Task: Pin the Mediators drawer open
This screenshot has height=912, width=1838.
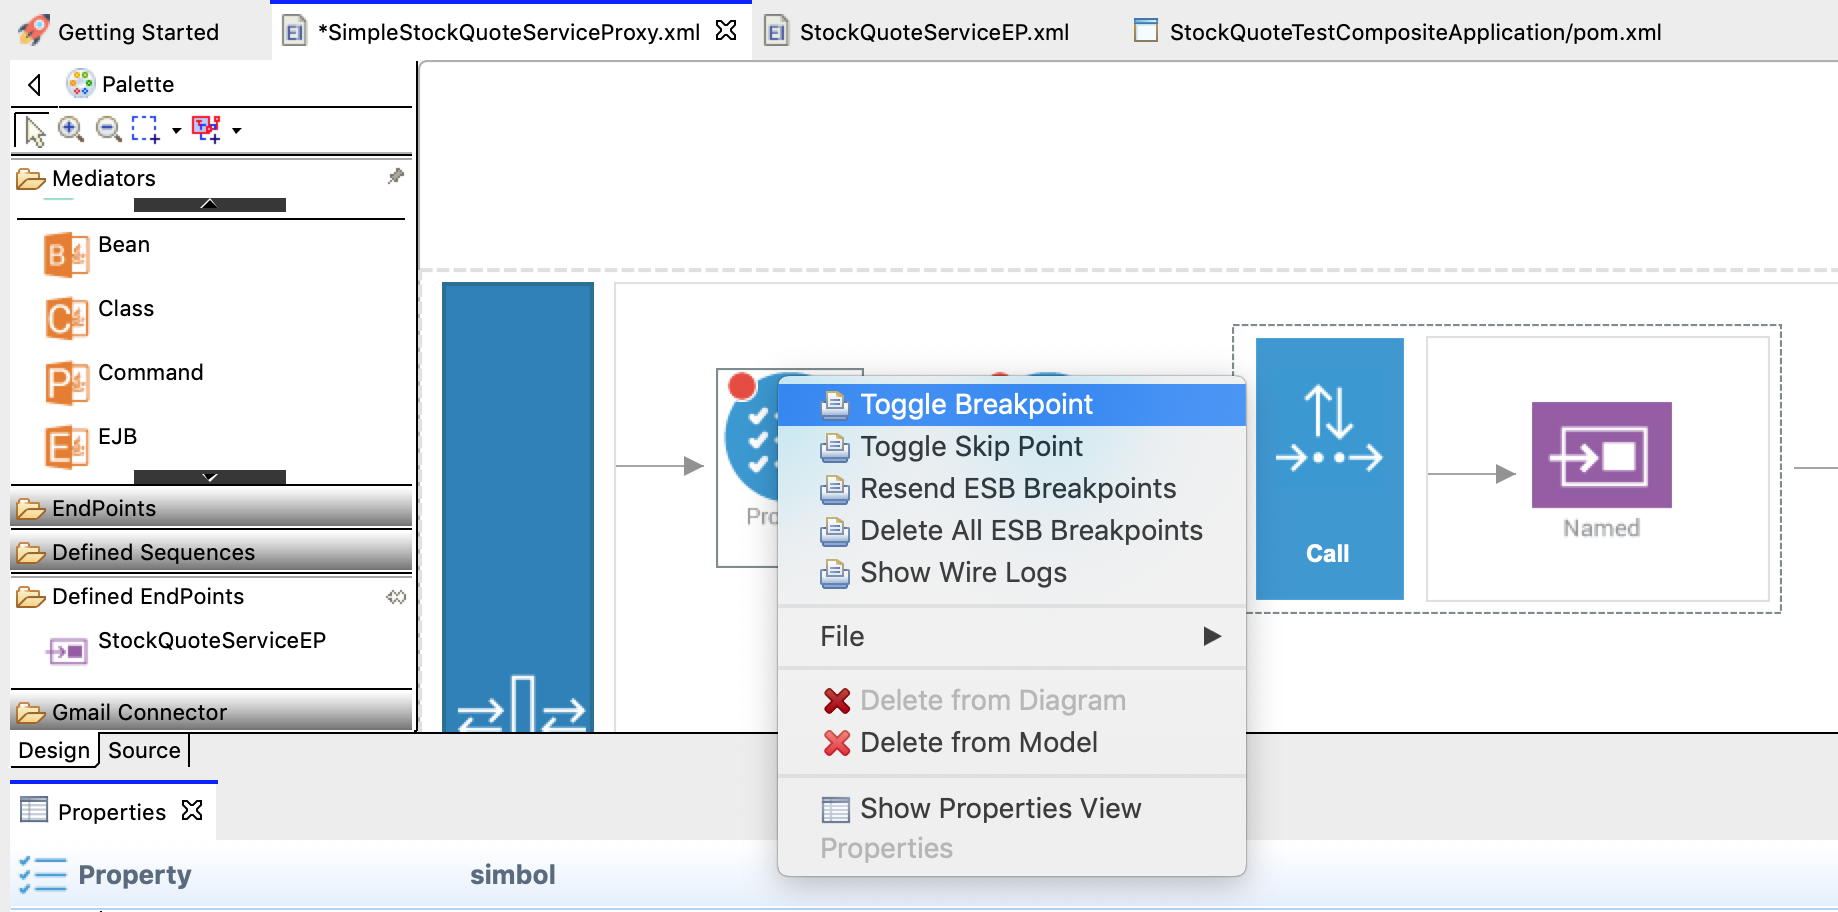Action: click(x=396, y=176)
